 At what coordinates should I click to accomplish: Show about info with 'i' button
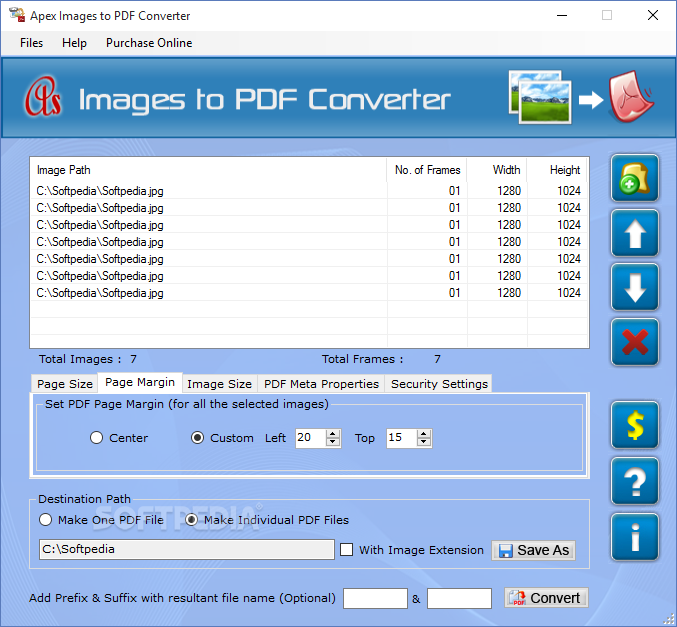pyautogui.click(x=634, y=537)
